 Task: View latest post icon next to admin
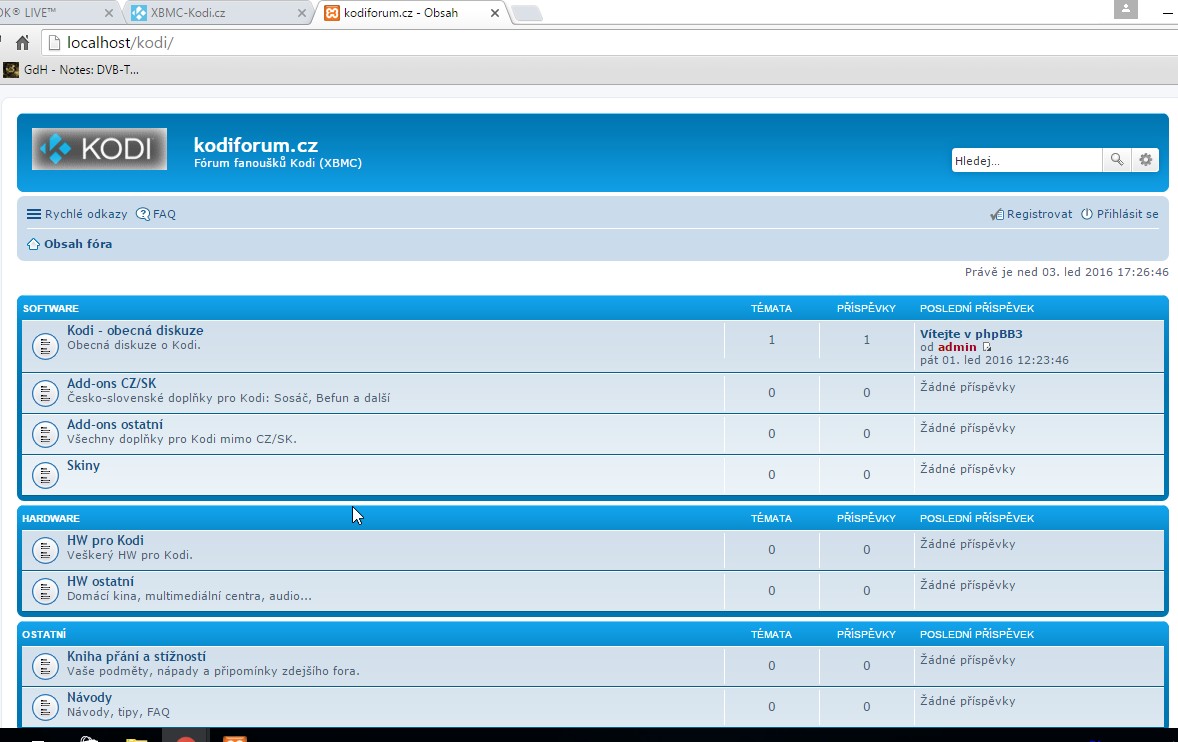(x=987, y=348)
